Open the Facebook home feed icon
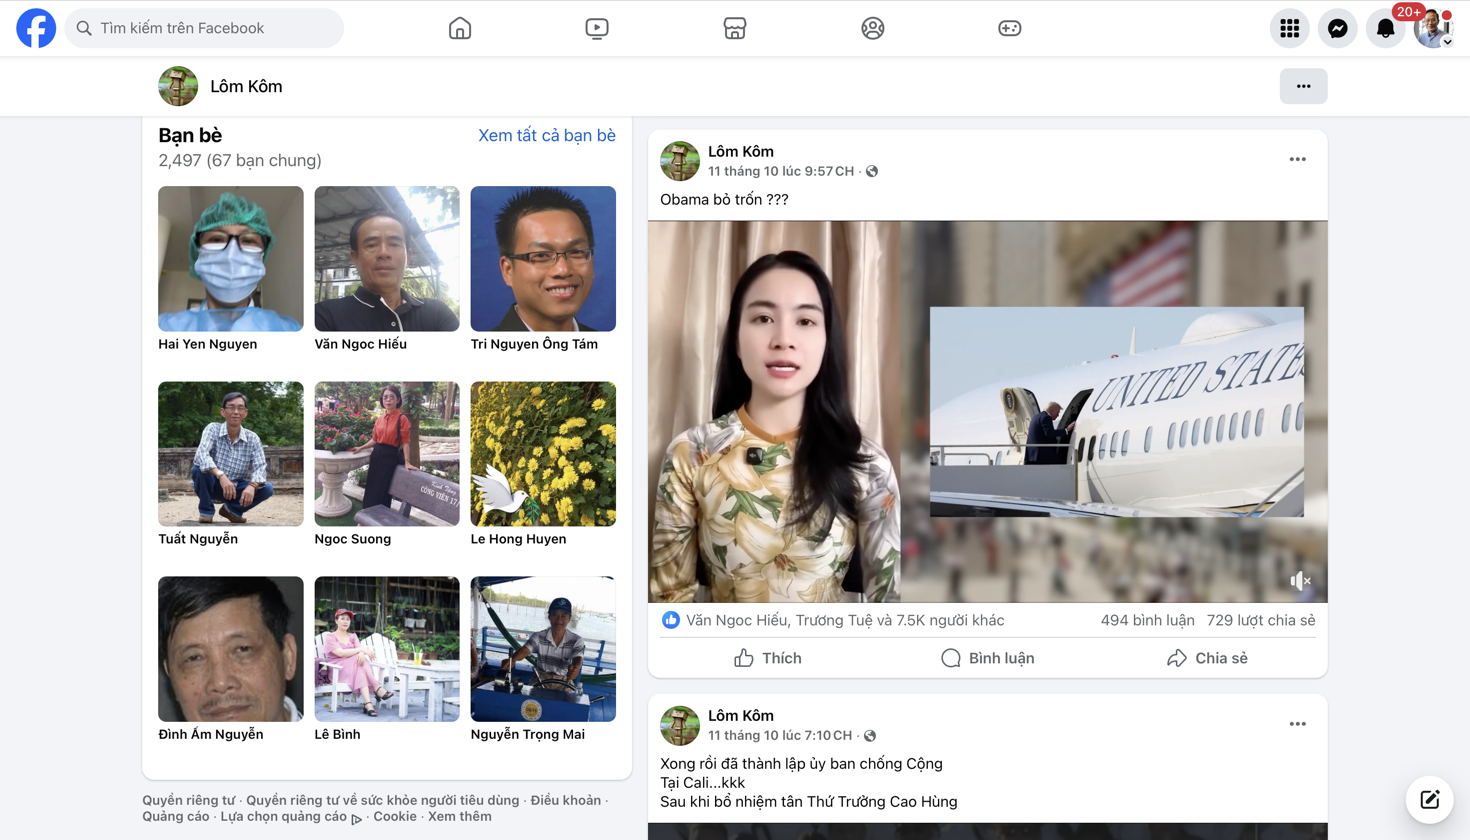This screenshot has width=1470, height=840. click(x=460, y=28)
